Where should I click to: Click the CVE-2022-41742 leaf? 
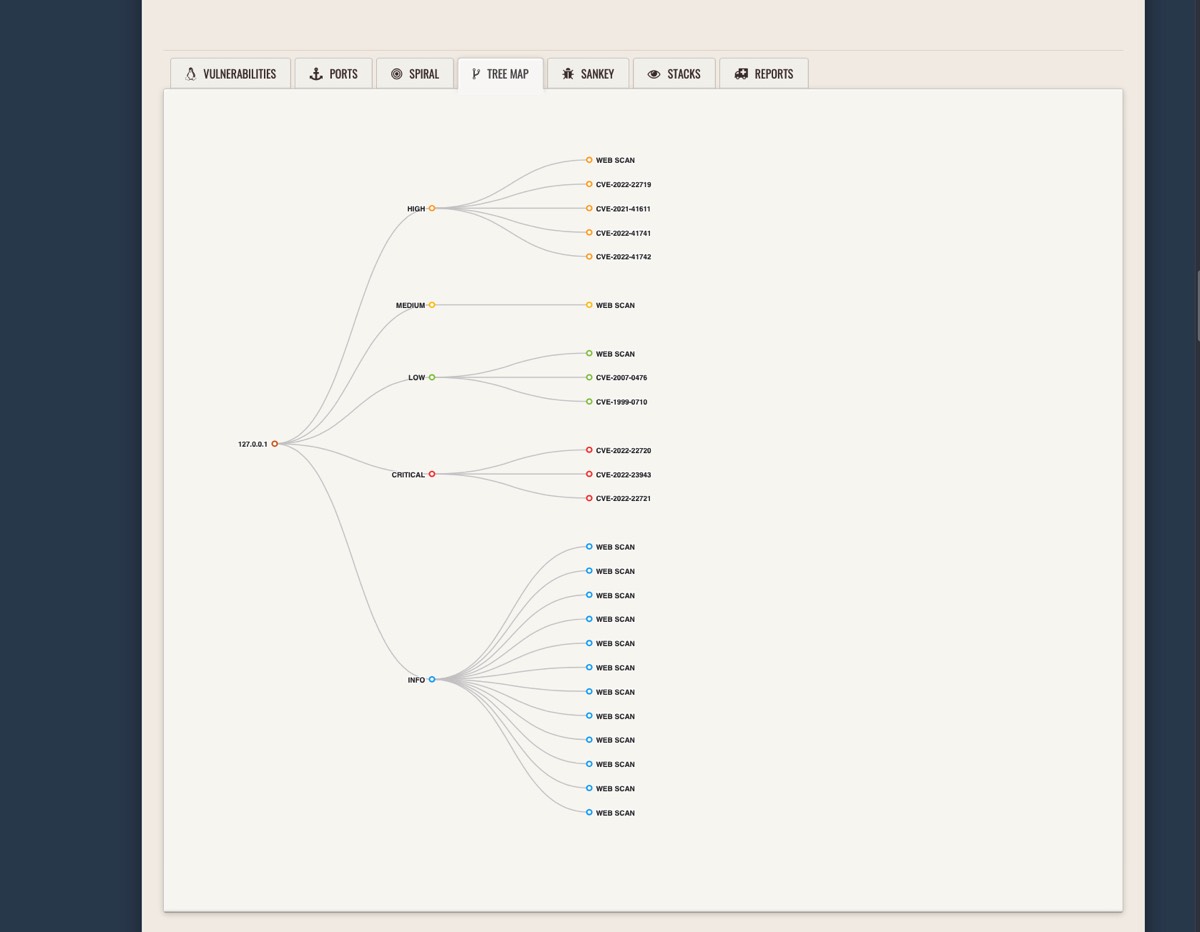point(618,257)
